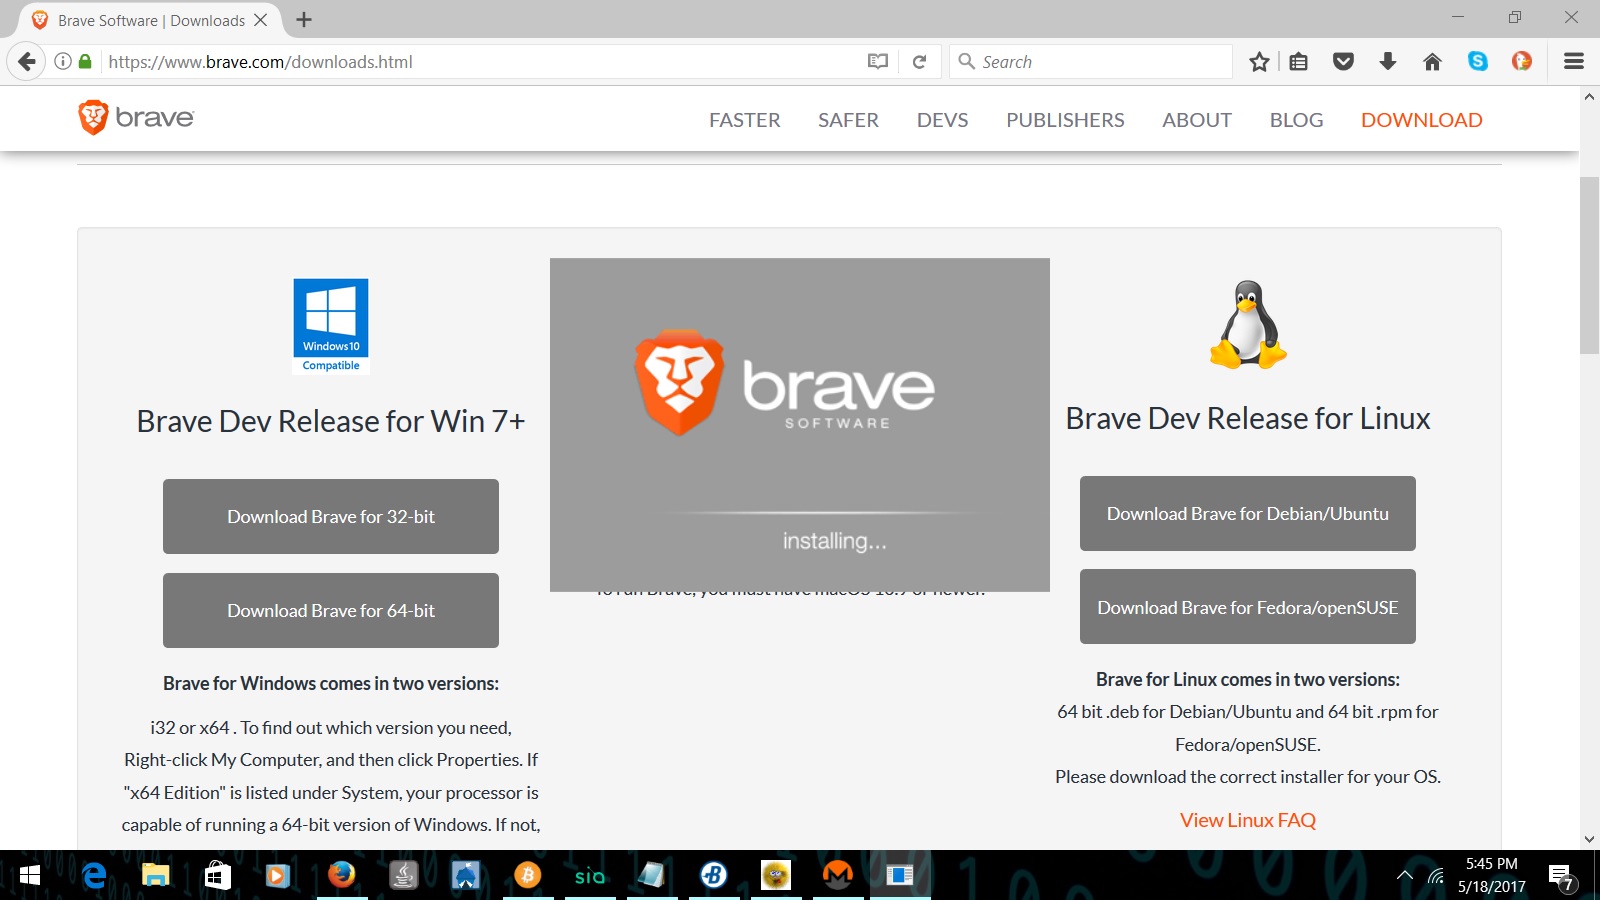The width and height of the screenshot is (1600, 900).
Task: Click the DuckDuckGo extension icon
Action: (x=1522, y=61)
